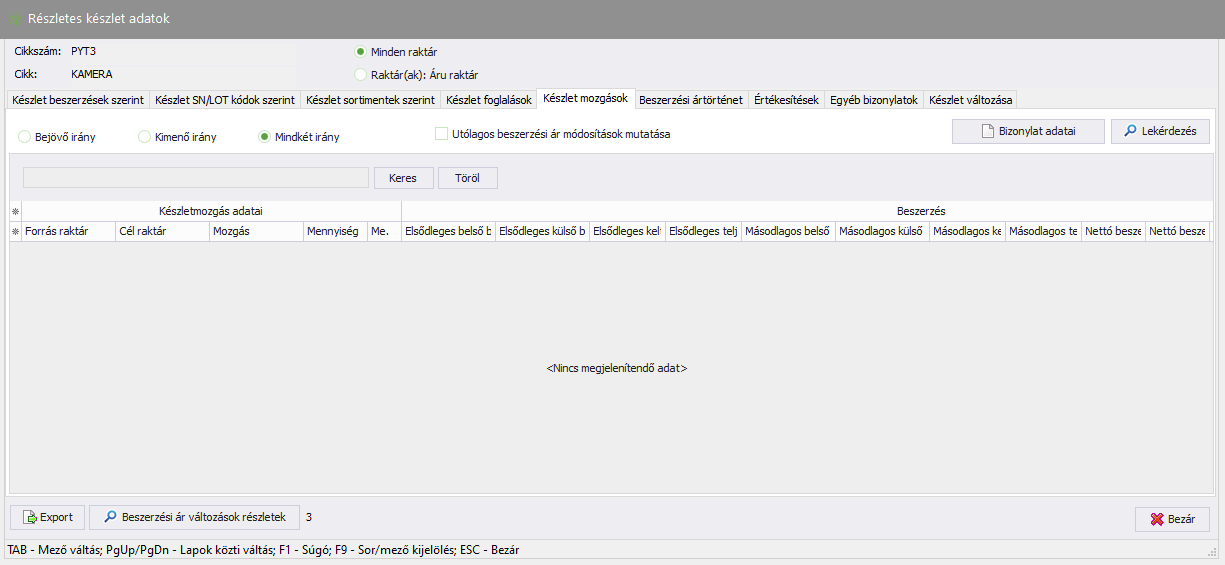Click the Bizonylat adatai document button
Screen dimensions: 1225x565
click(1028, 131)
